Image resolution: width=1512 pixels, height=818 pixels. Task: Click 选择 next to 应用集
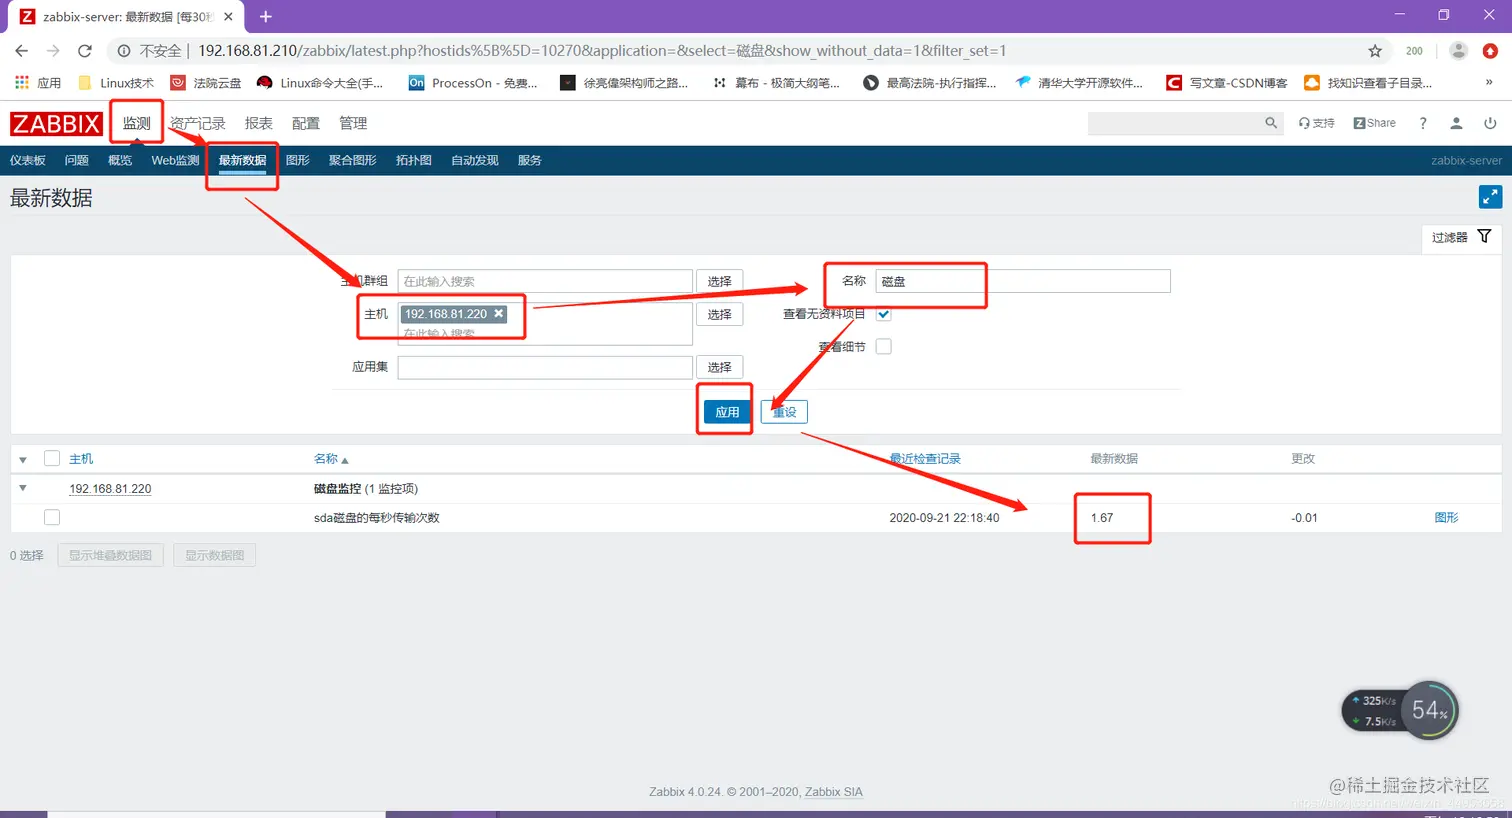[x=720, y=367]
